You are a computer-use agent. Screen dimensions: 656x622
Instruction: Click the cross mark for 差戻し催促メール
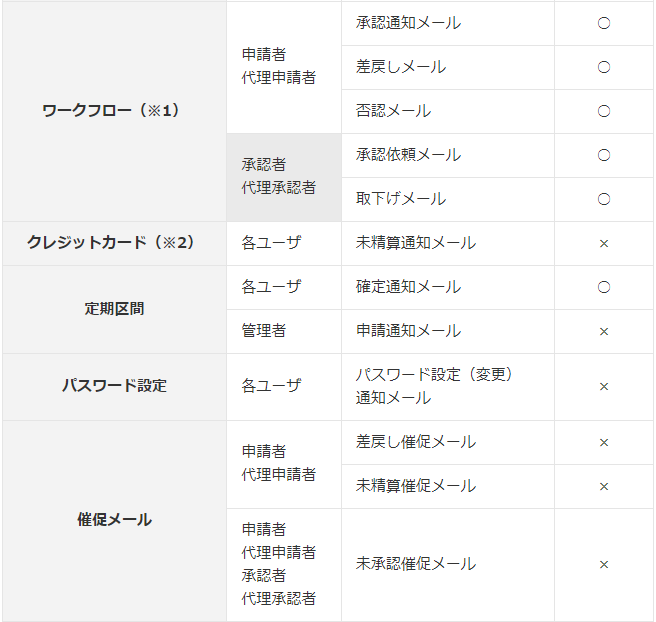604,442
